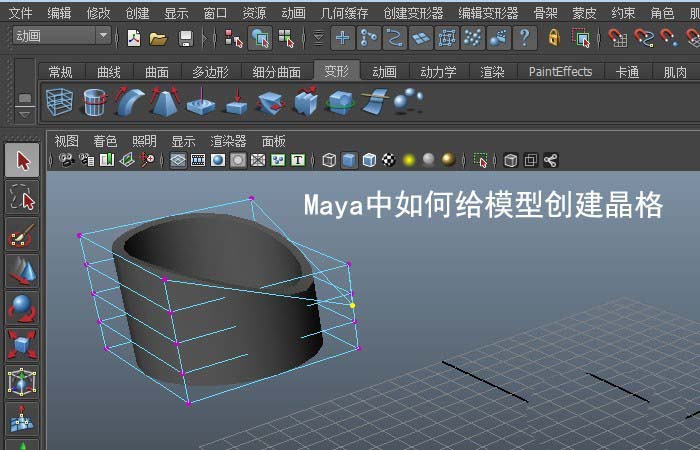Switch to the 曲线 shelf tab
Image resolution: width=700 pixels, height=450 pixels.
coord(108,72)
